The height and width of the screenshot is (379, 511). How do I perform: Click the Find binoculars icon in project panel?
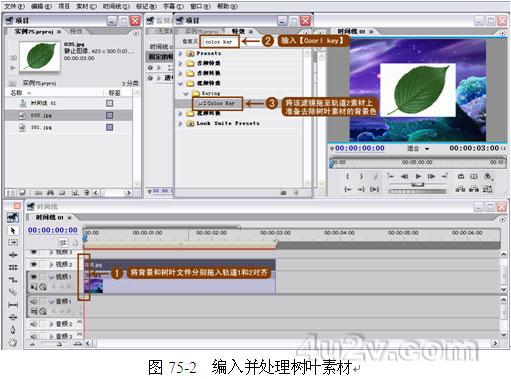(50, 192)
